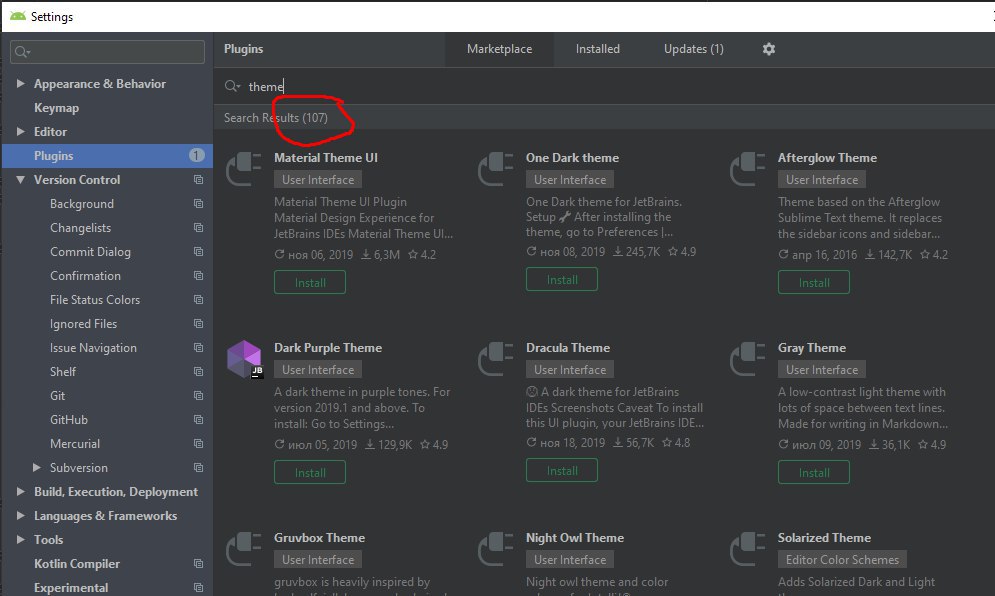Viewport: 995px width, 596px height.
Task: Click the project-level icon beside Commit Dialog
Action: (199, 252)
